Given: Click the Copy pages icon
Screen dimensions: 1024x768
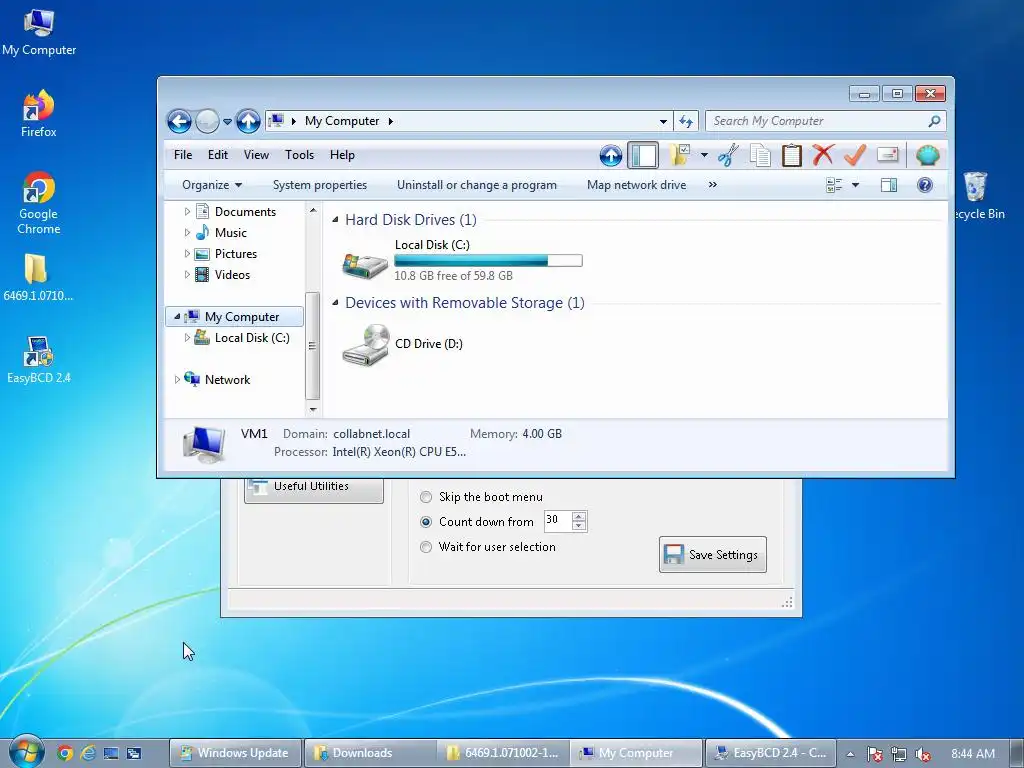Looking at the screenshot, I should tap(760, 155).
